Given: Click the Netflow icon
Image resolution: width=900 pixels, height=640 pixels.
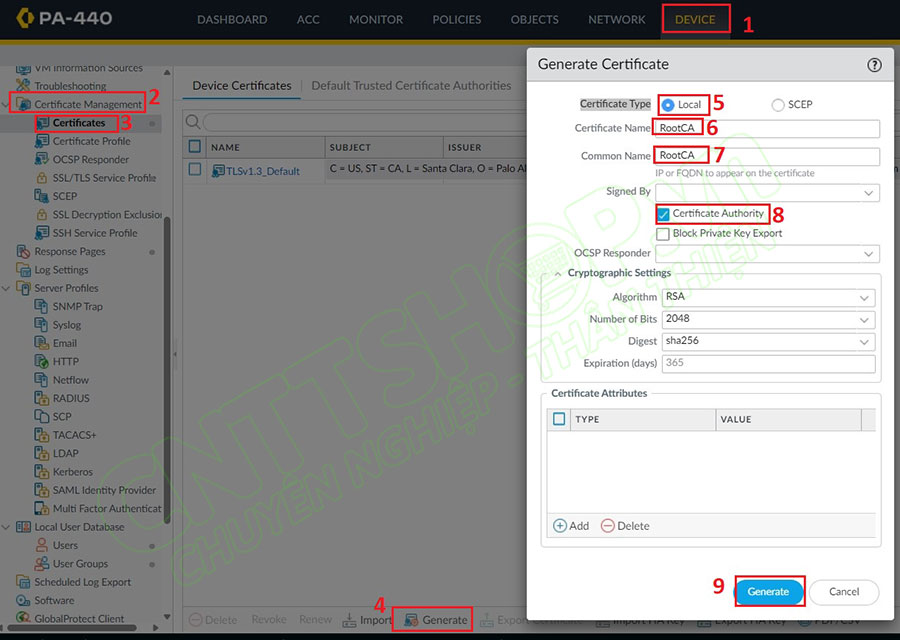Looking at the screenshot, I should coord(42,379).
